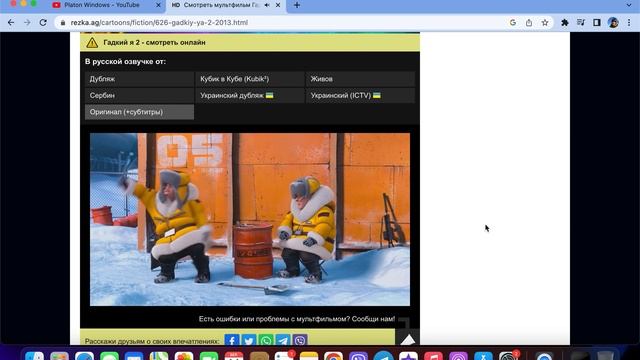The width and height of the screenshot is (640, 360).
Task: Close the Смотреть мультфильм tab
Action: click(x=278, y=5)
